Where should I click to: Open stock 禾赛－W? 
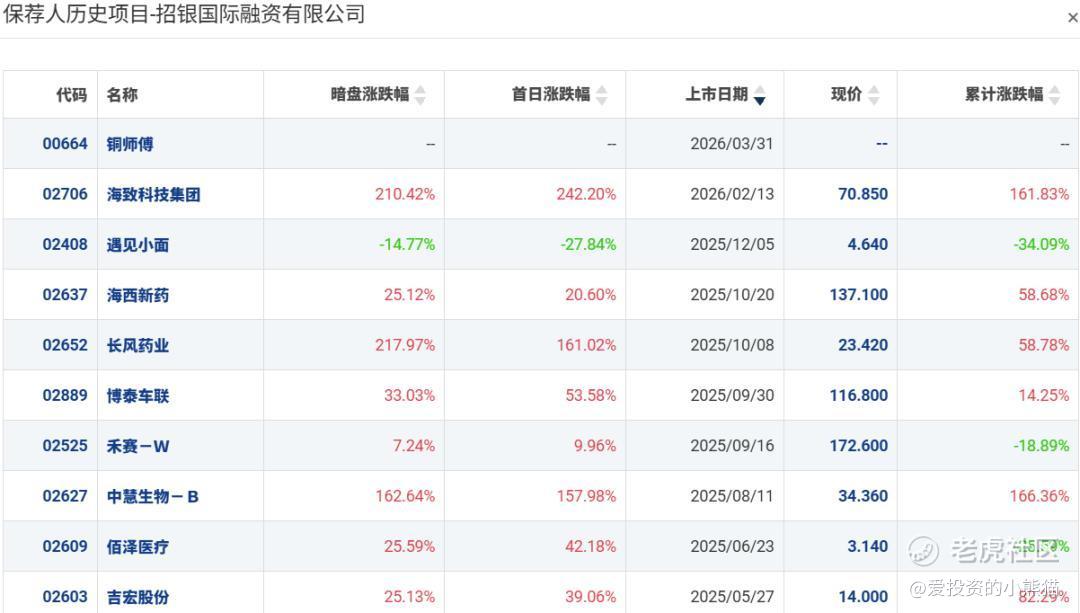(x=137, y=446)
